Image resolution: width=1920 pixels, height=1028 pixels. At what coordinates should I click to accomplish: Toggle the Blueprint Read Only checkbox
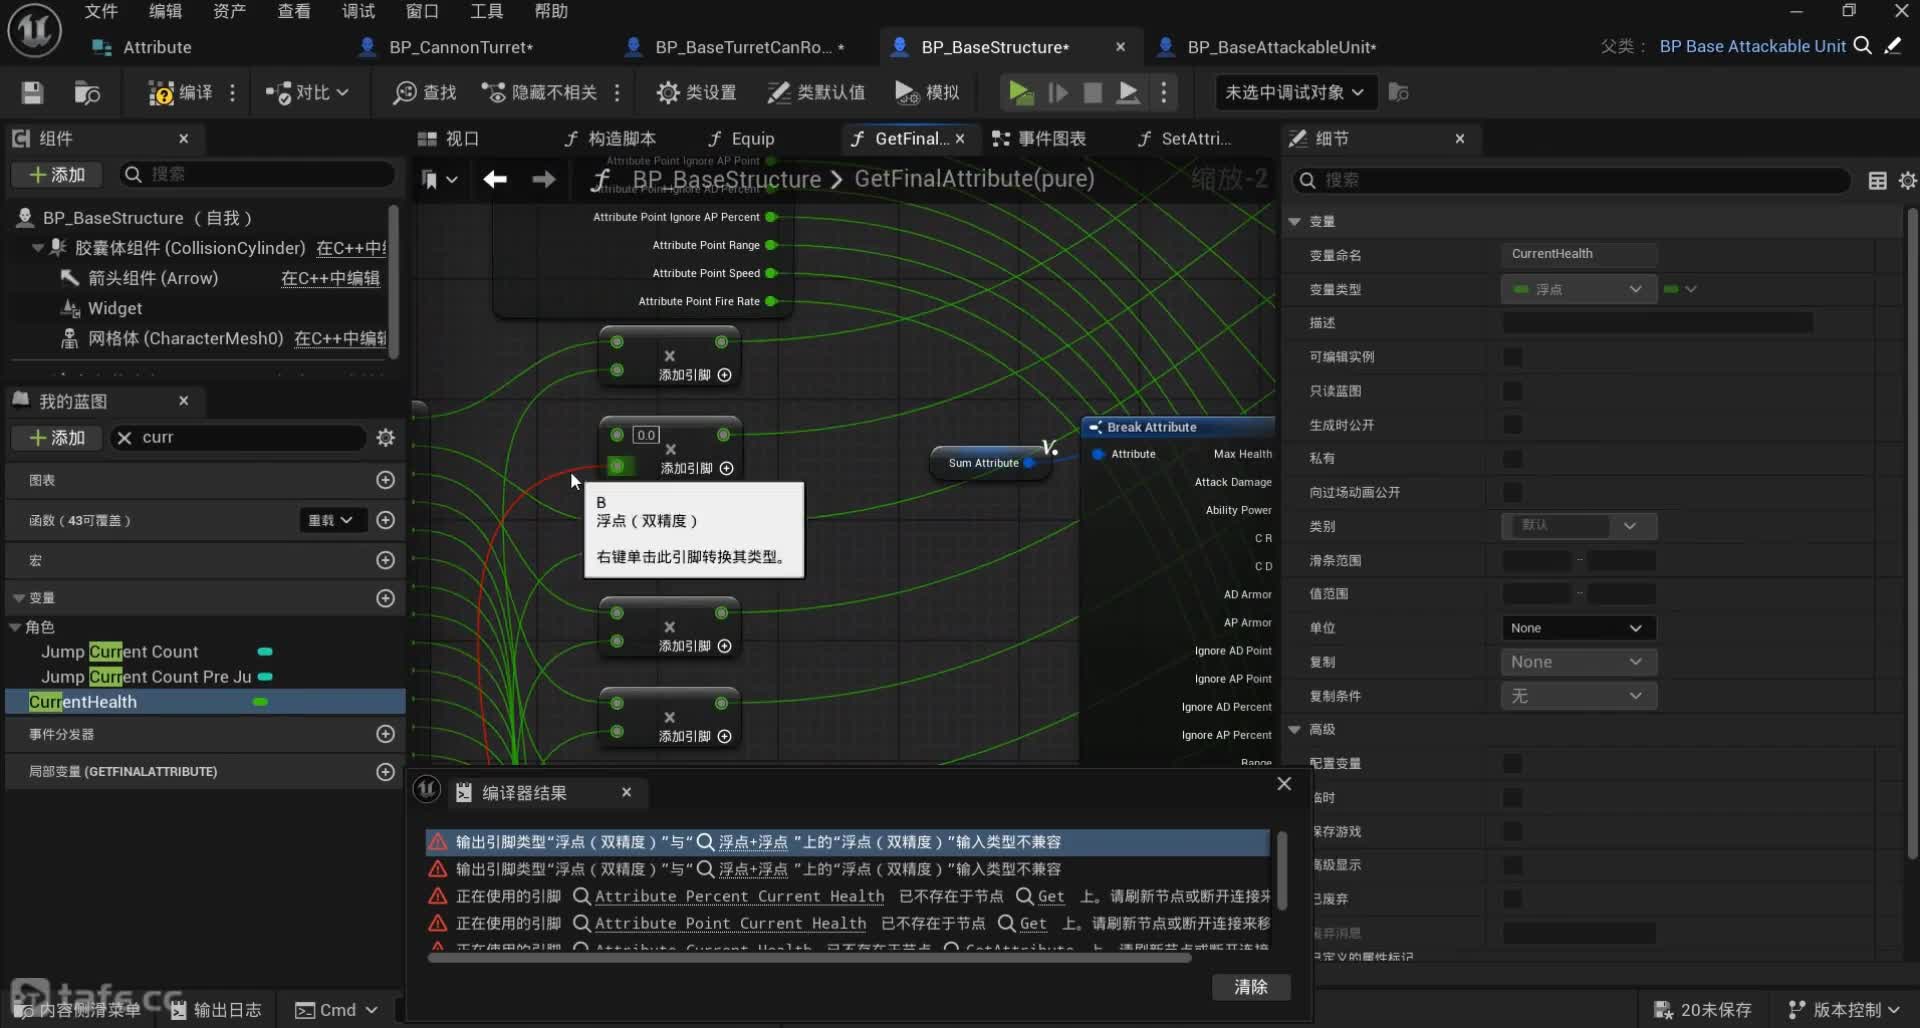point(1512,391)
